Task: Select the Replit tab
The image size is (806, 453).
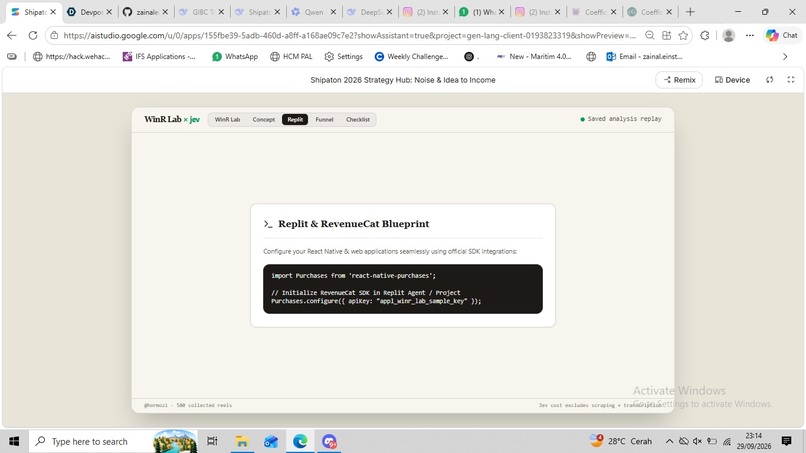Action: tap(295, 119)
